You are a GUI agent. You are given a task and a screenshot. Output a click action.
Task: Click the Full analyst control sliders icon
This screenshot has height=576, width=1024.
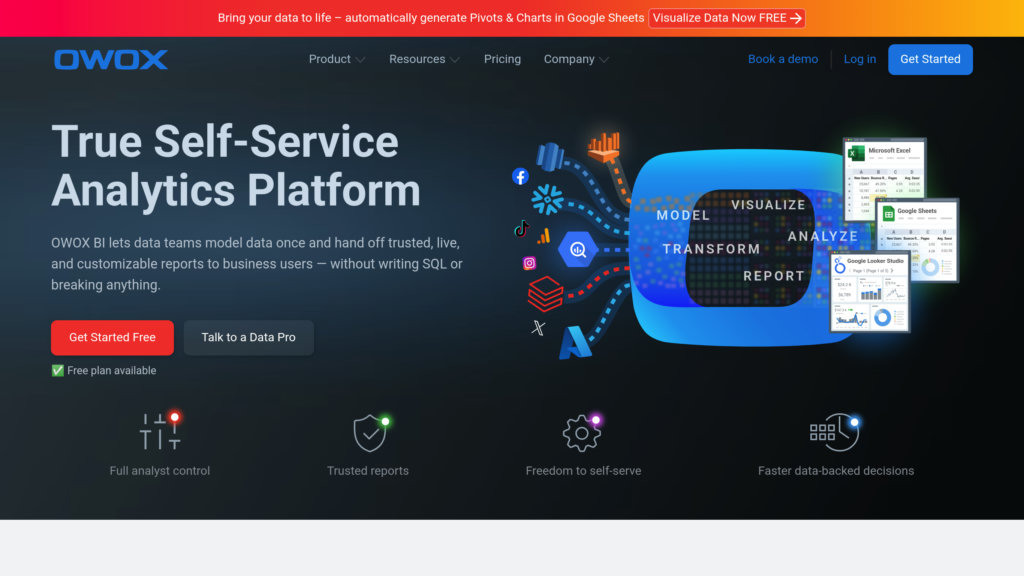pyautogui.click(x=159, y=432)
